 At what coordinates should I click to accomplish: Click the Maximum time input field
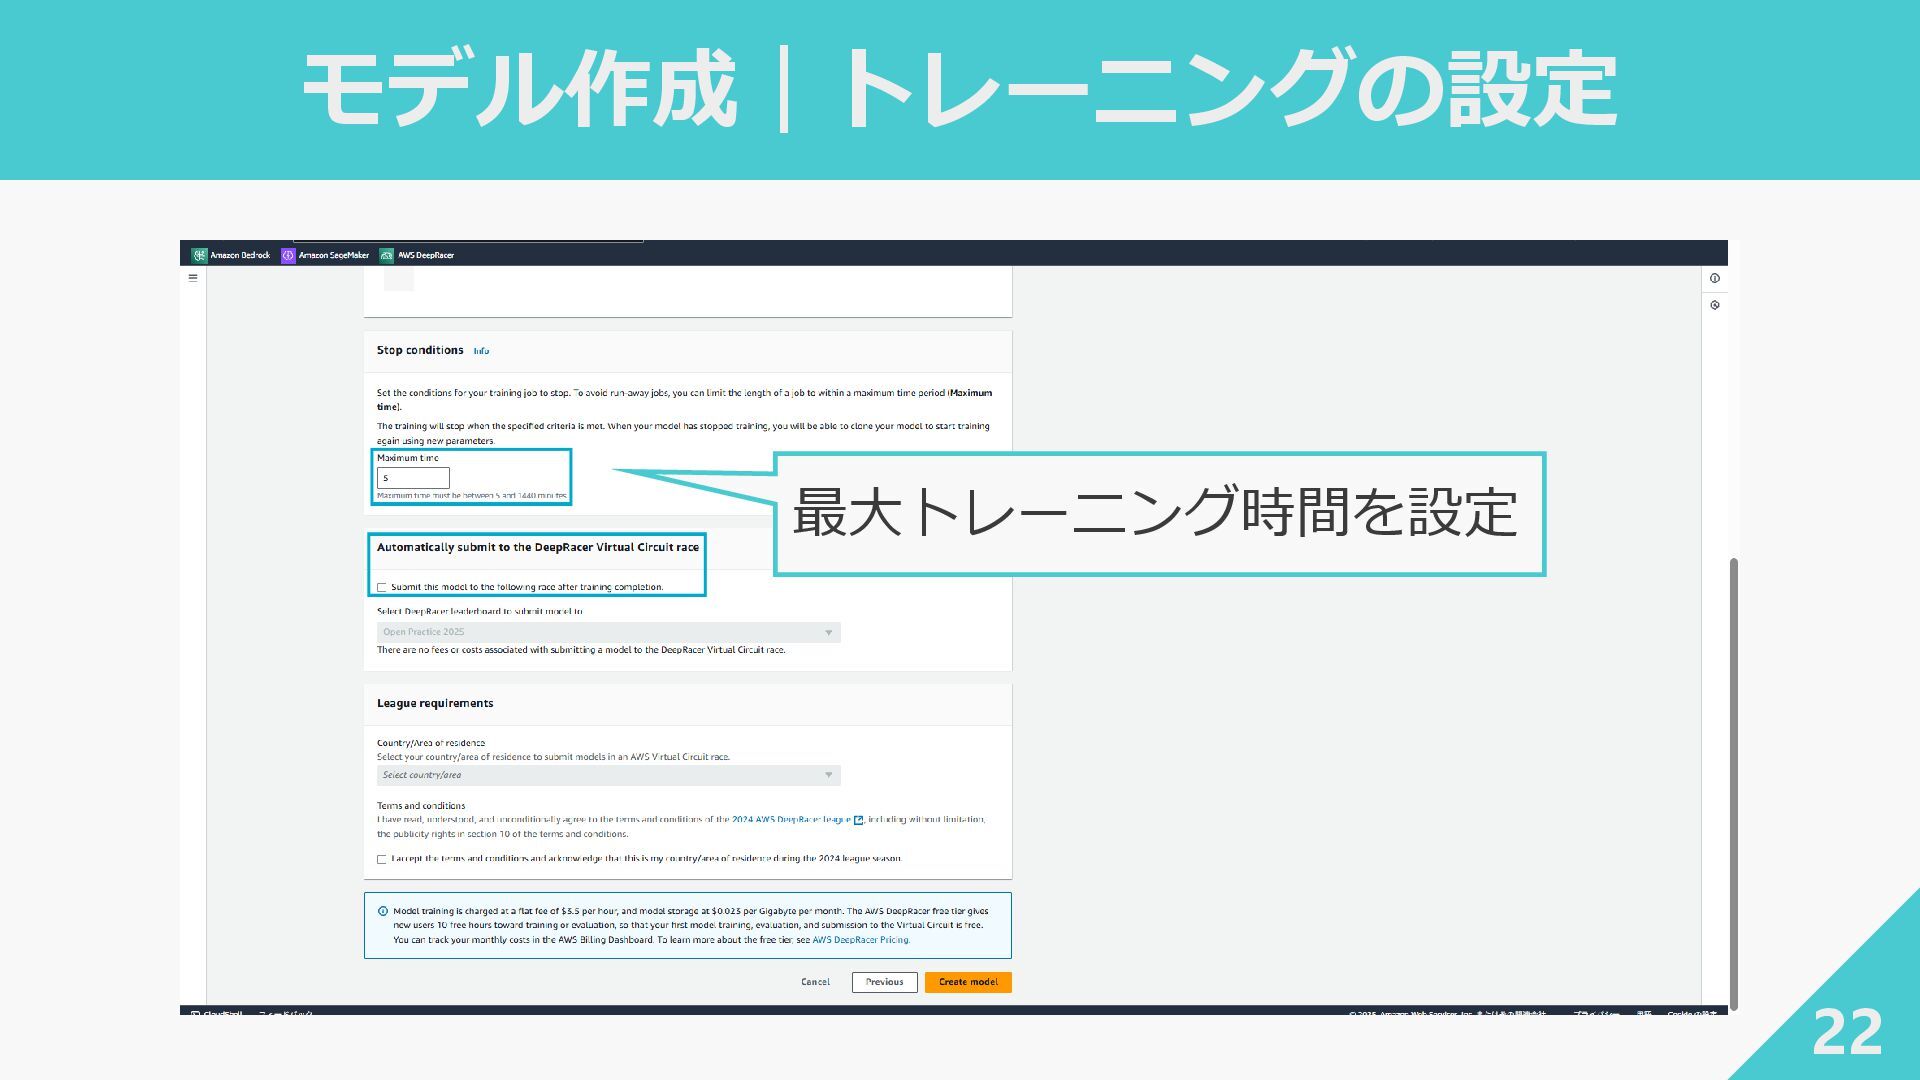pos(413,478)
